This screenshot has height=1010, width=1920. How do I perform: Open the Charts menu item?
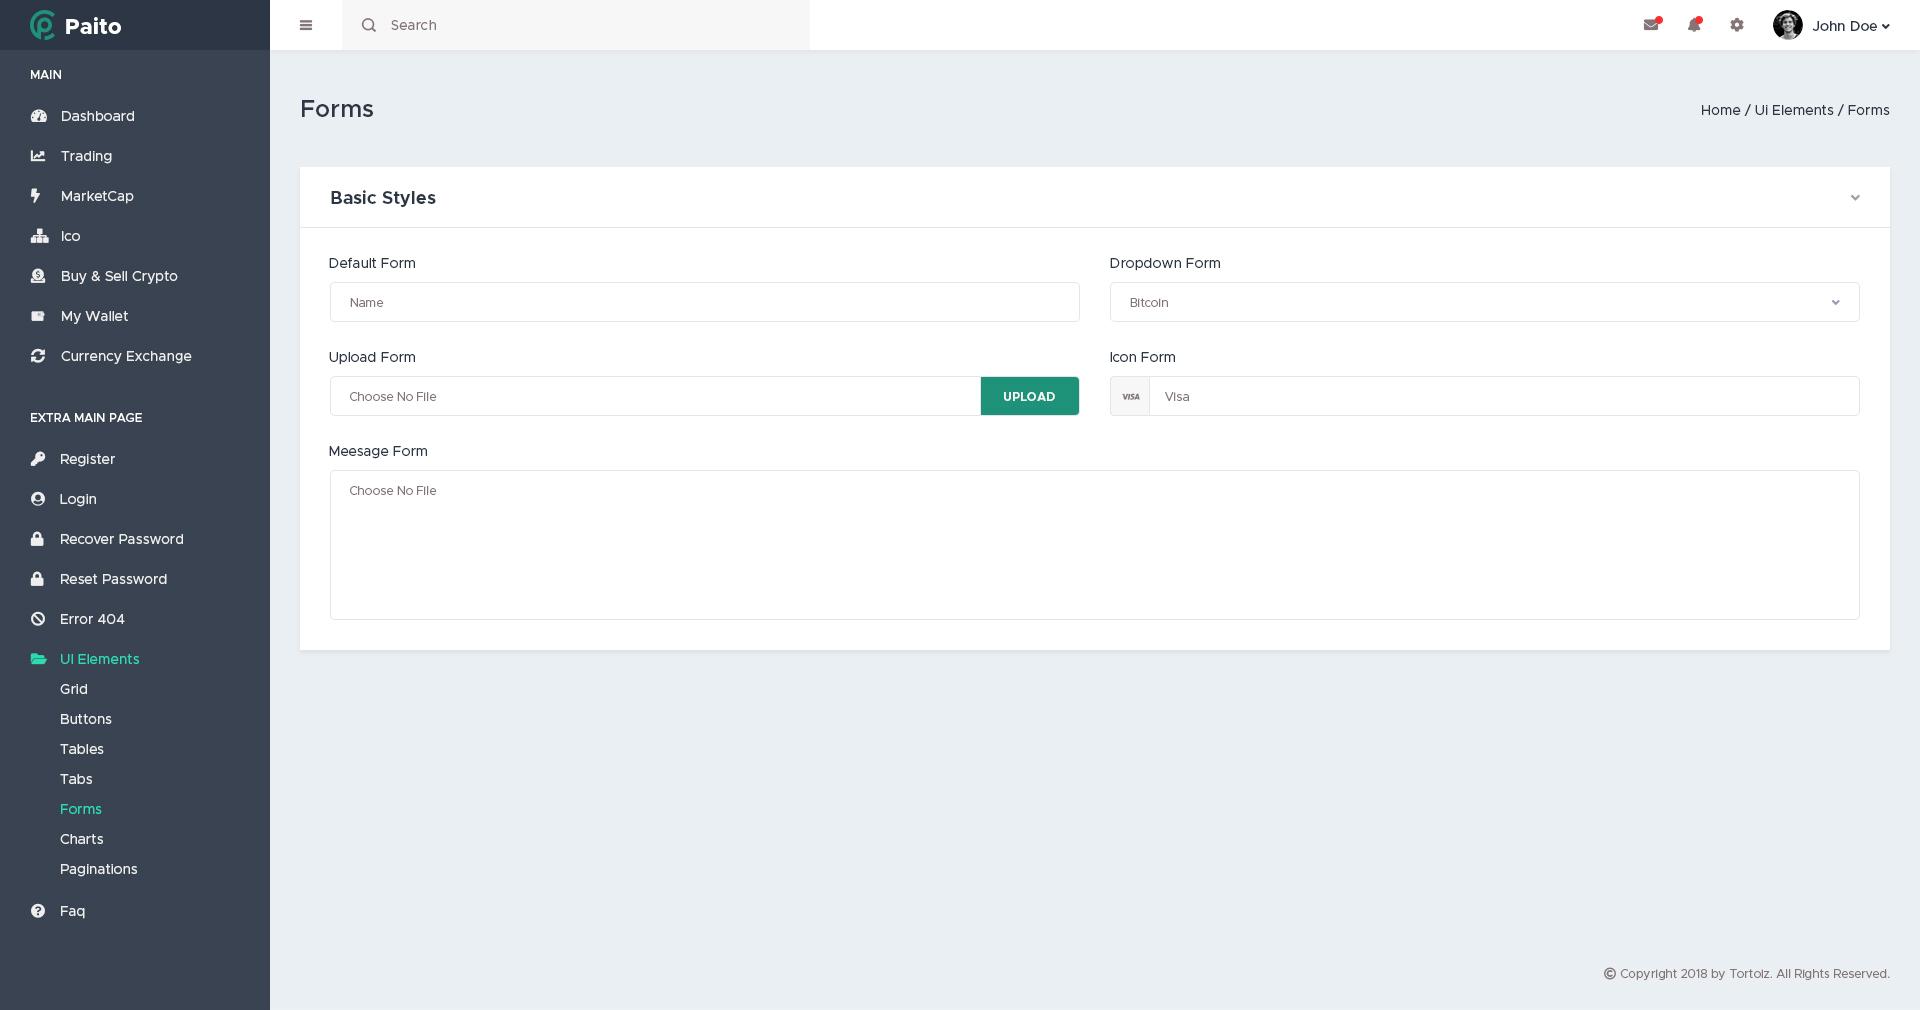tap(81, 839)
